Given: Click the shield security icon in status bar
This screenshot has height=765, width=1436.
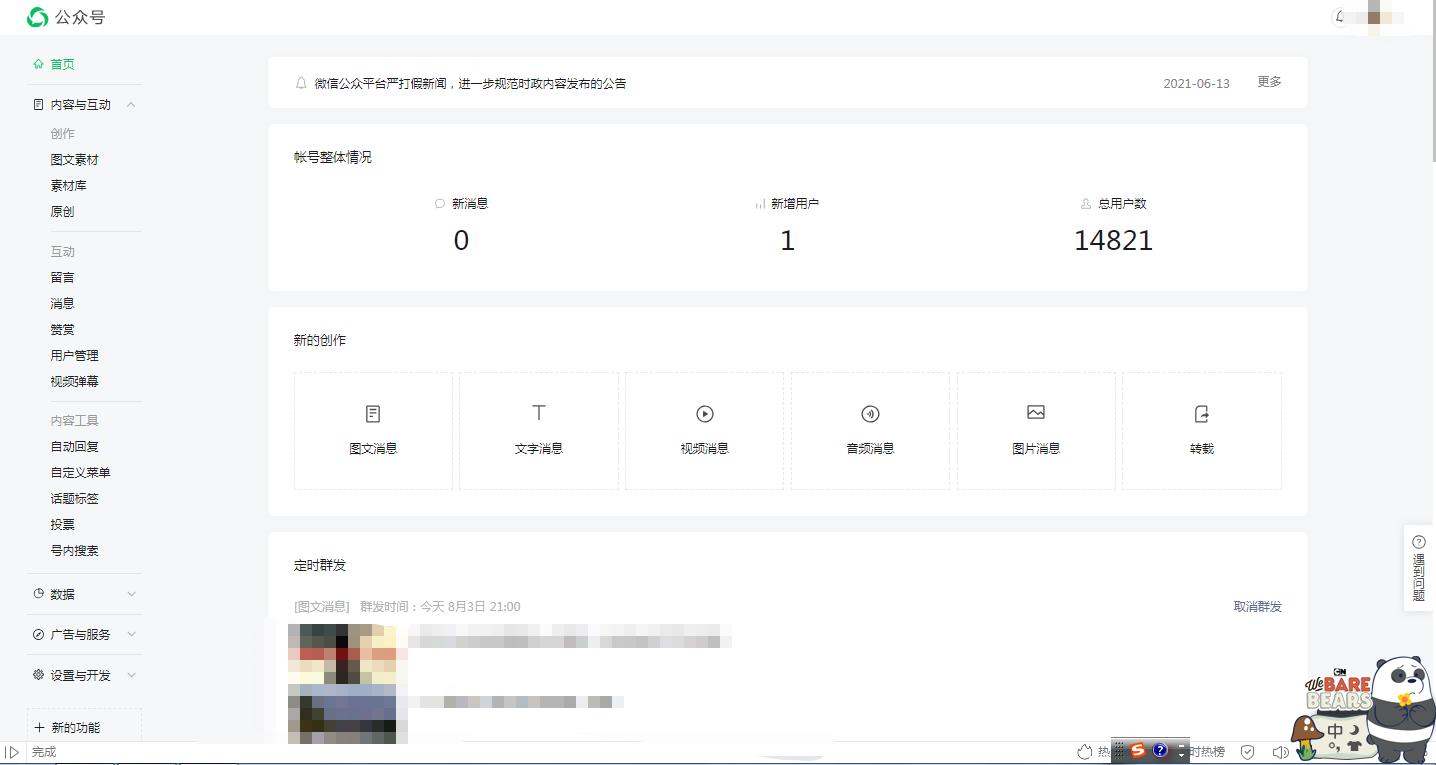Looking at the screenshot, I should (1247, 752).
